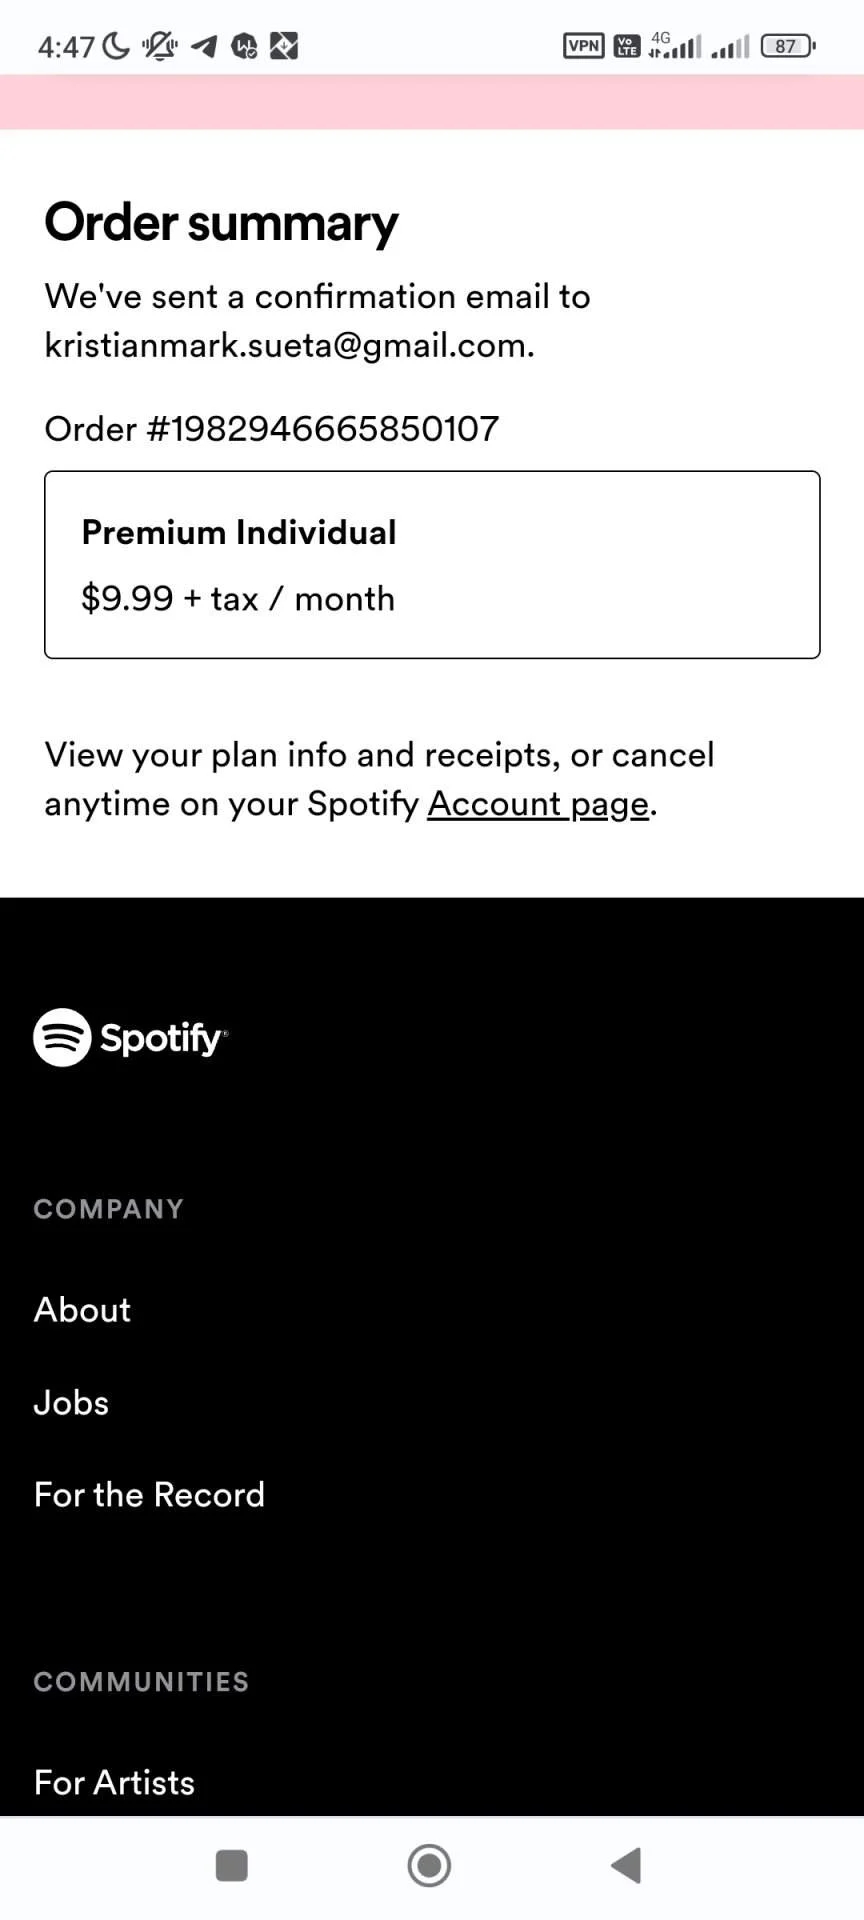
Task: Tap the 4G signal strength icon
Action: [675, 45]
